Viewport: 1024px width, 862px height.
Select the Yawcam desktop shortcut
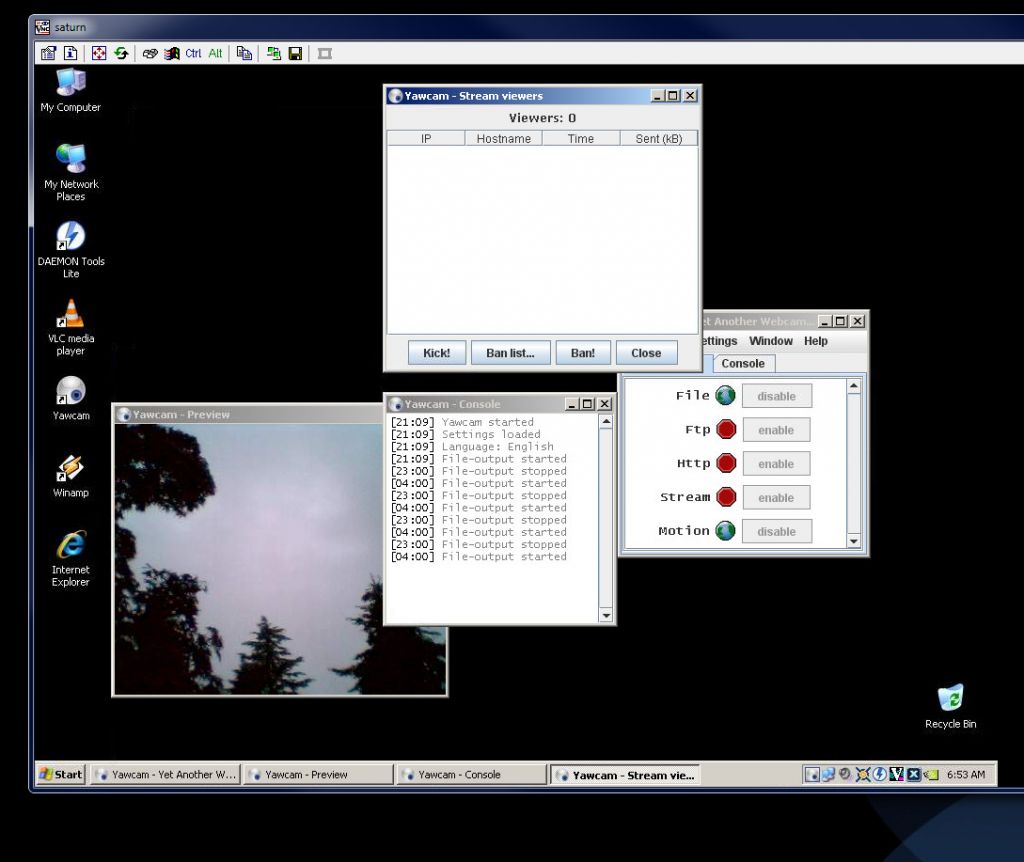point(71,398)
